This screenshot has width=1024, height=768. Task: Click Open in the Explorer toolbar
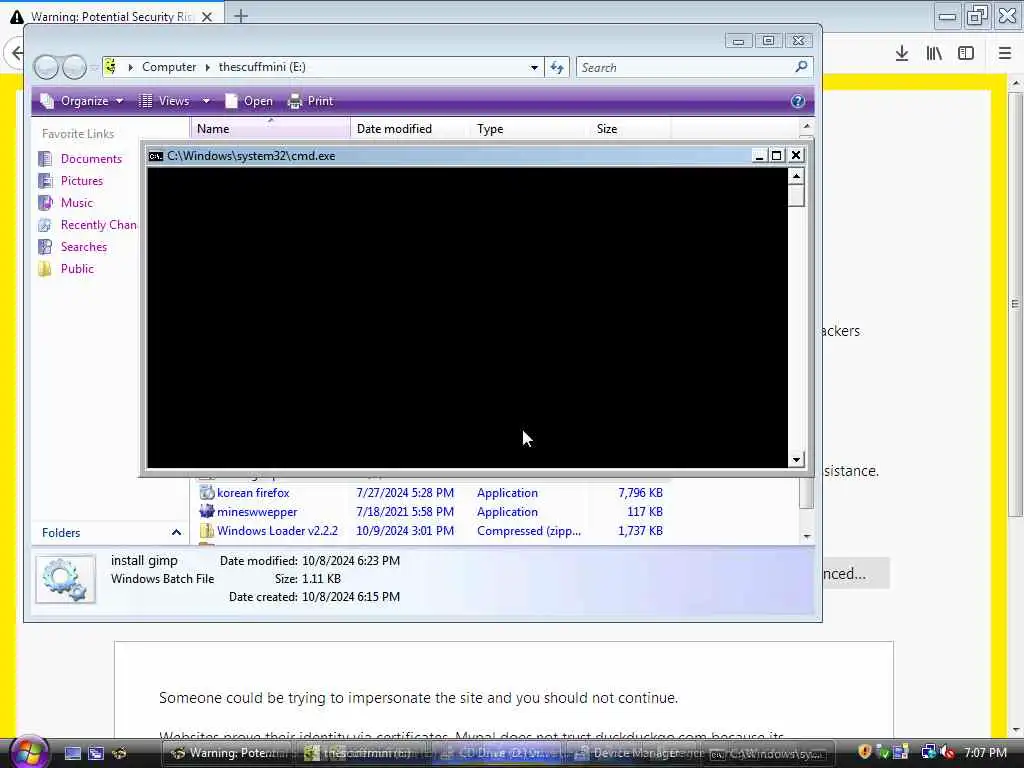[x=249, y=101]
